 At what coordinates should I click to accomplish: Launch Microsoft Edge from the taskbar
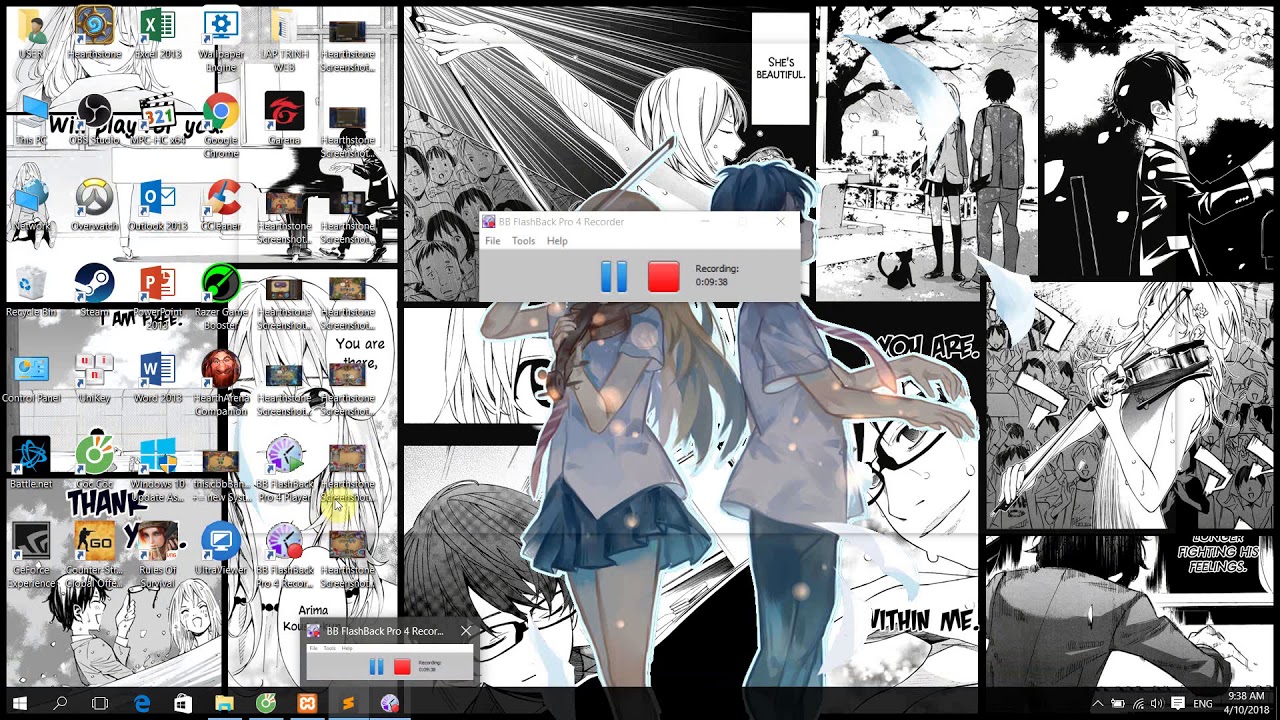142,703
